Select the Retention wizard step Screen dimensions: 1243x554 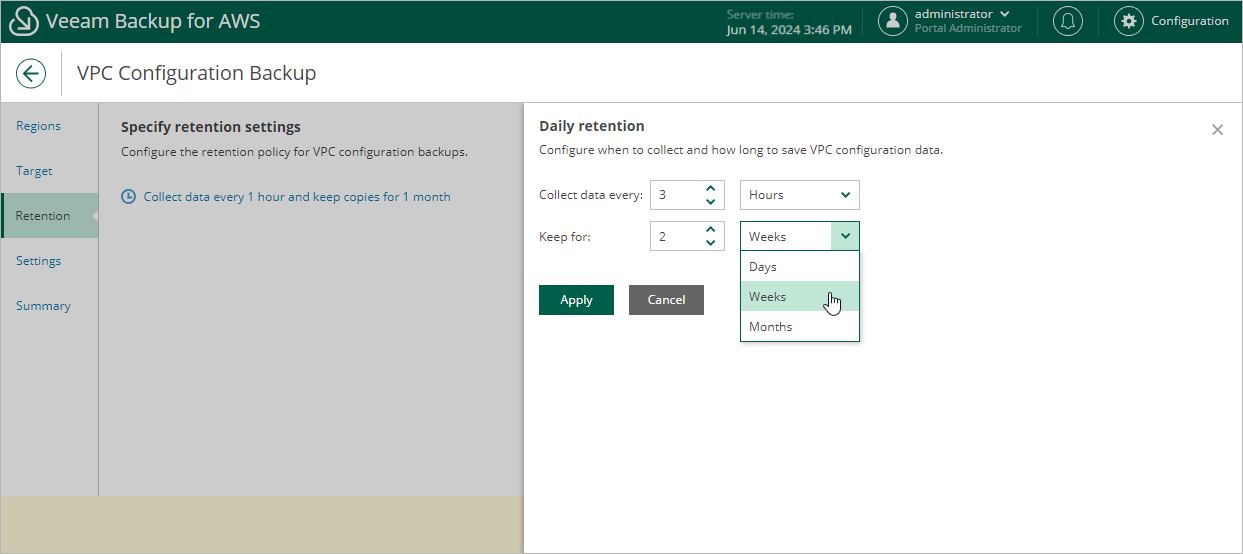pos(49,216)
